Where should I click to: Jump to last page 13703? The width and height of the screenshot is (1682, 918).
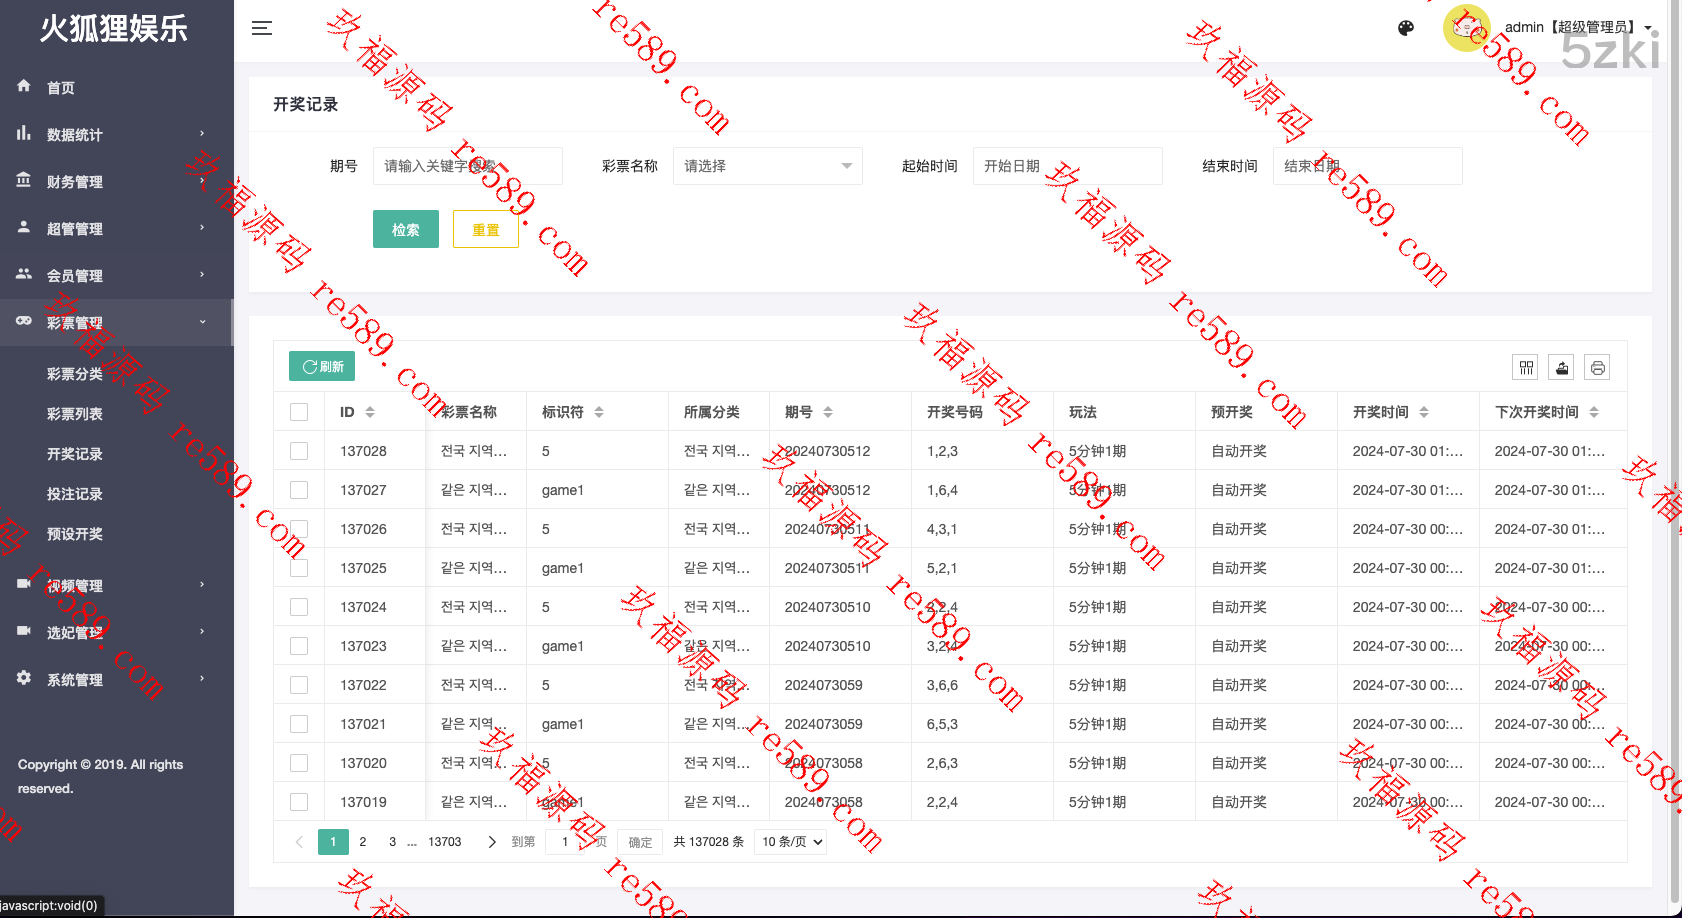(445, 842)
